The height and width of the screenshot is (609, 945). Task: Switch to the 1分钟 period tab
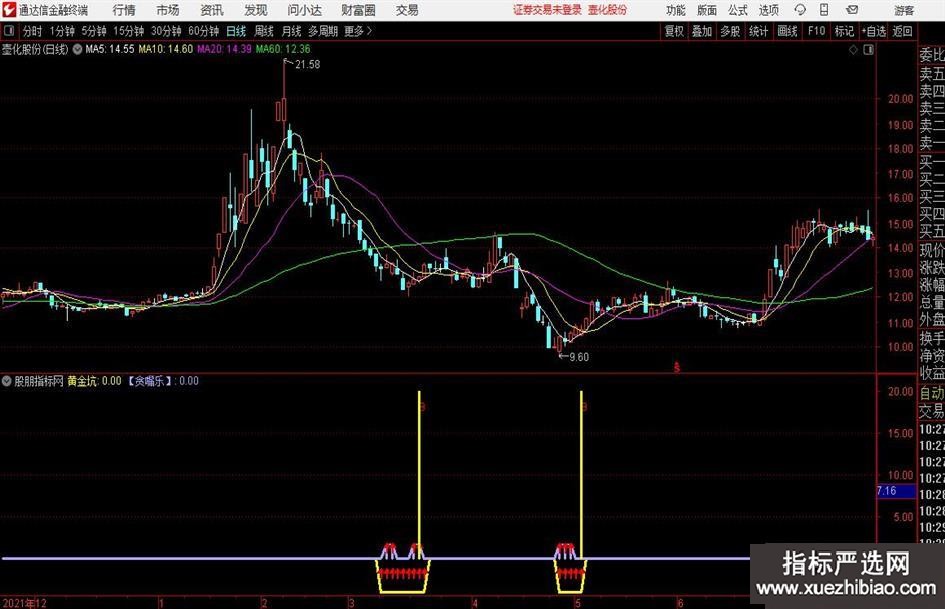pos(62,31)
